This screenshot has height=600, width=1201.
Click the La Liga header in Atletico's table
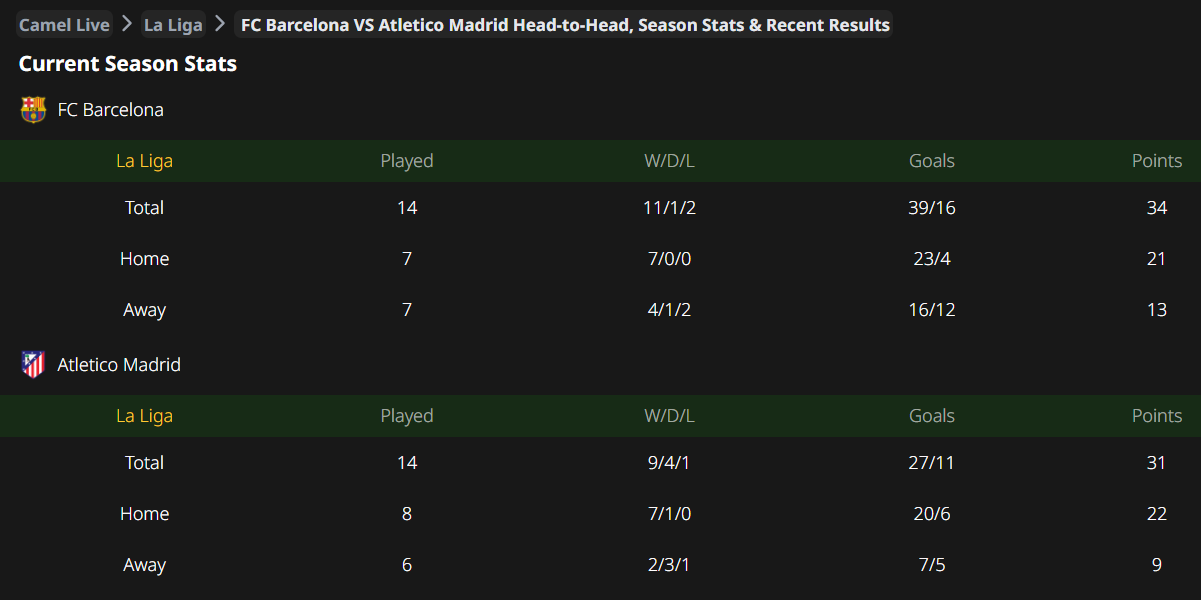click(x=144, y=416)
